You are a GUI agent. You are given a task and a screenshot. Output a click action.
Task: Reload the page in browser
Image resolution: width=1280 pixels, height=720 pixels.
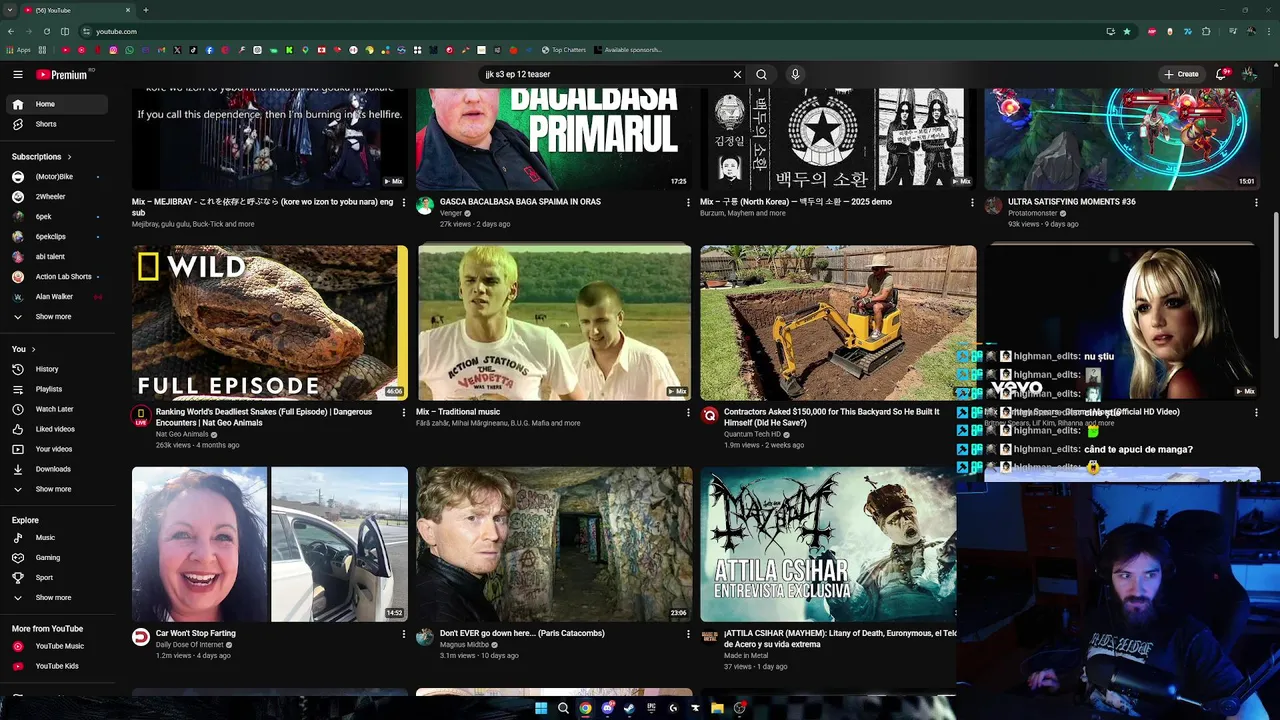tap(47, 31)
